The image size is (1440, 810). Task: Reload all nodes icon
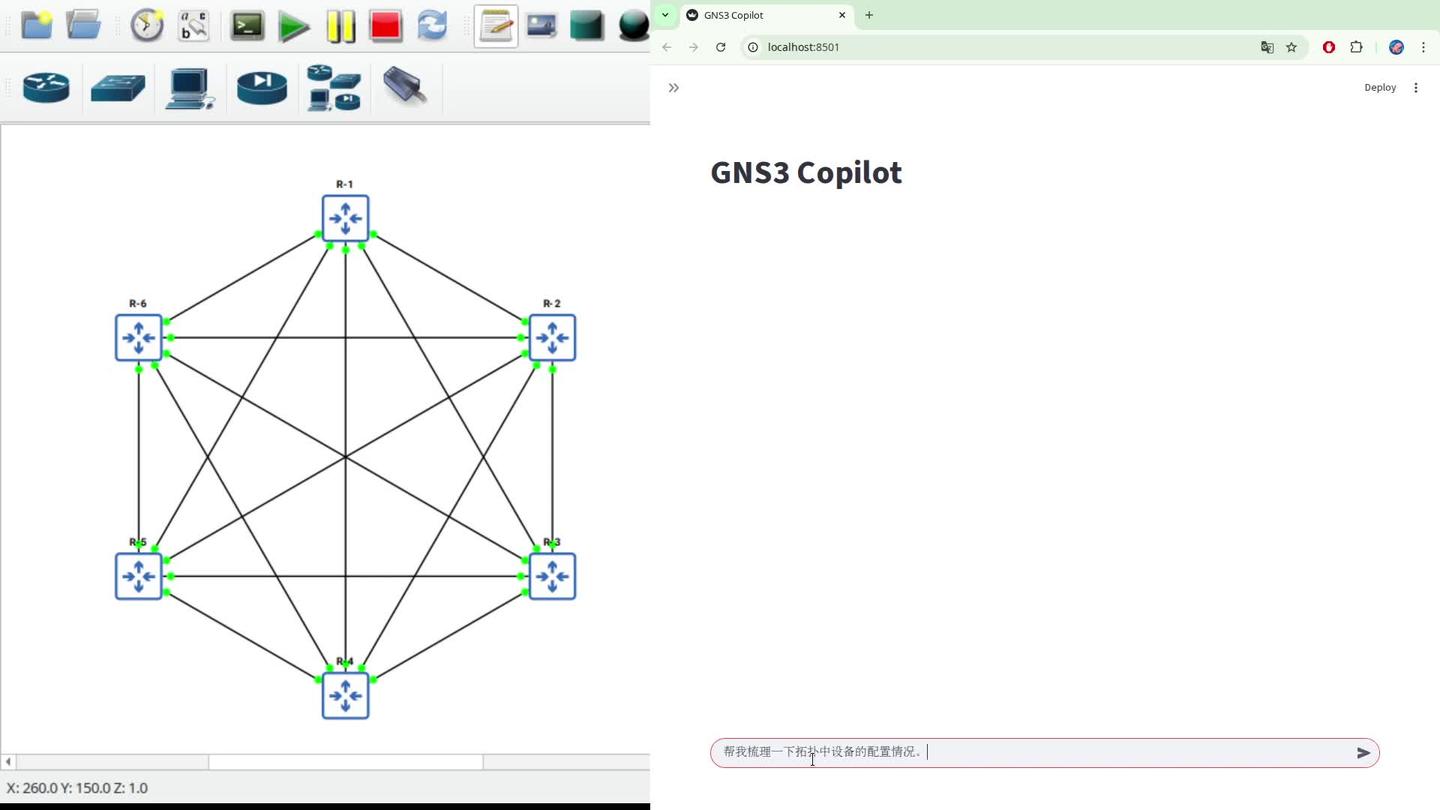(432, 25)
